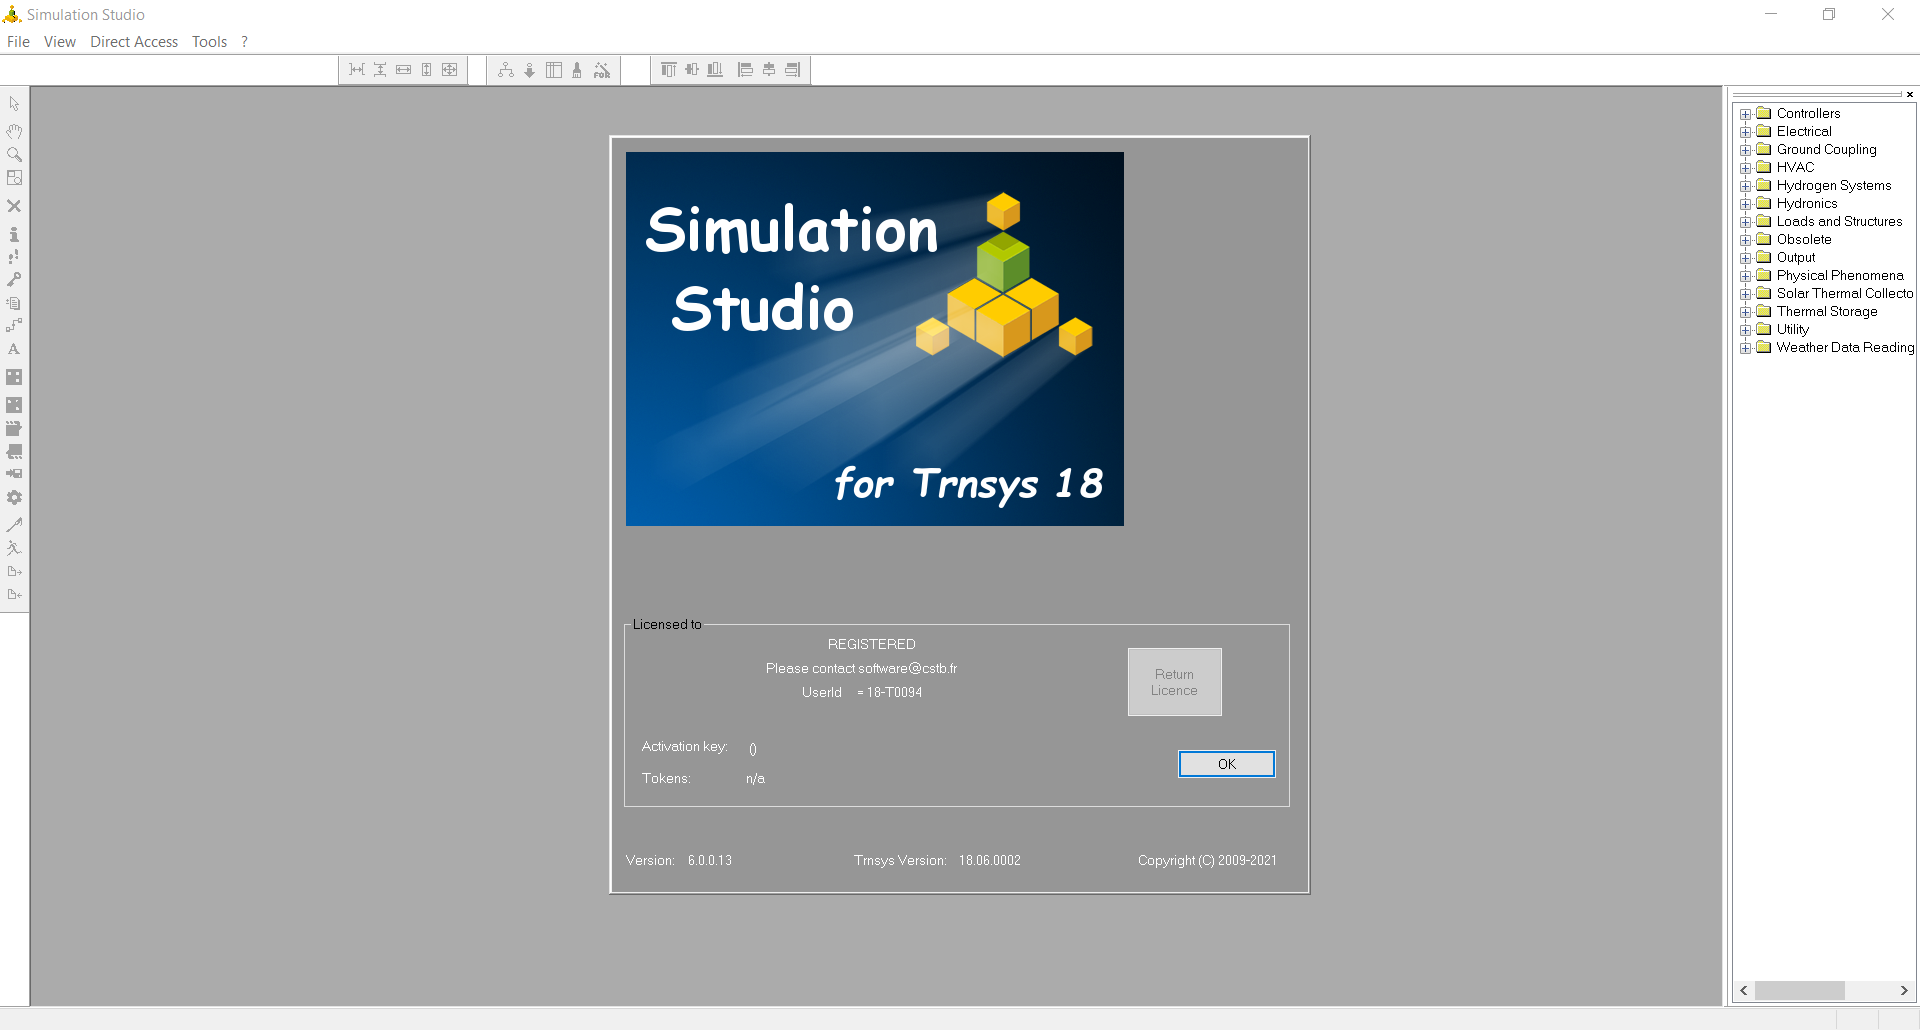Viewport: 1920px width, 1030px height.
Task: Click the clapperboard icon in left toolbar
Action: click(x=14, y=428)
